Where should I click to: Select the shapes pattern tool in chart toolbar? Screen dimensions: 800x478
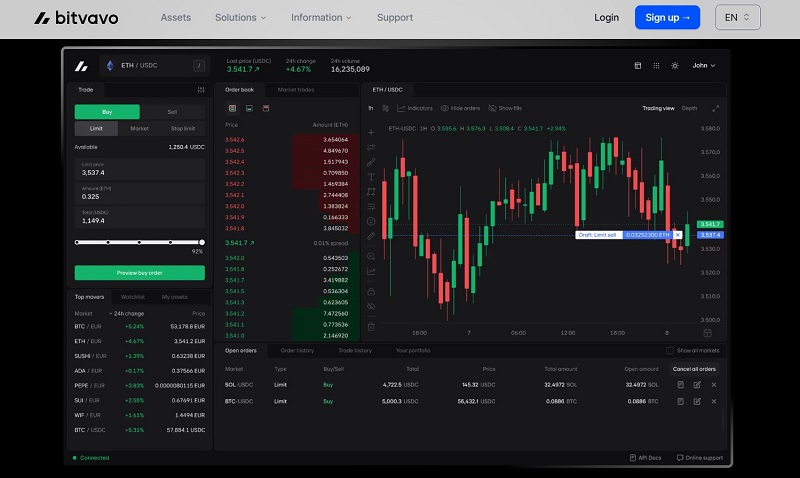pos(371,192)
